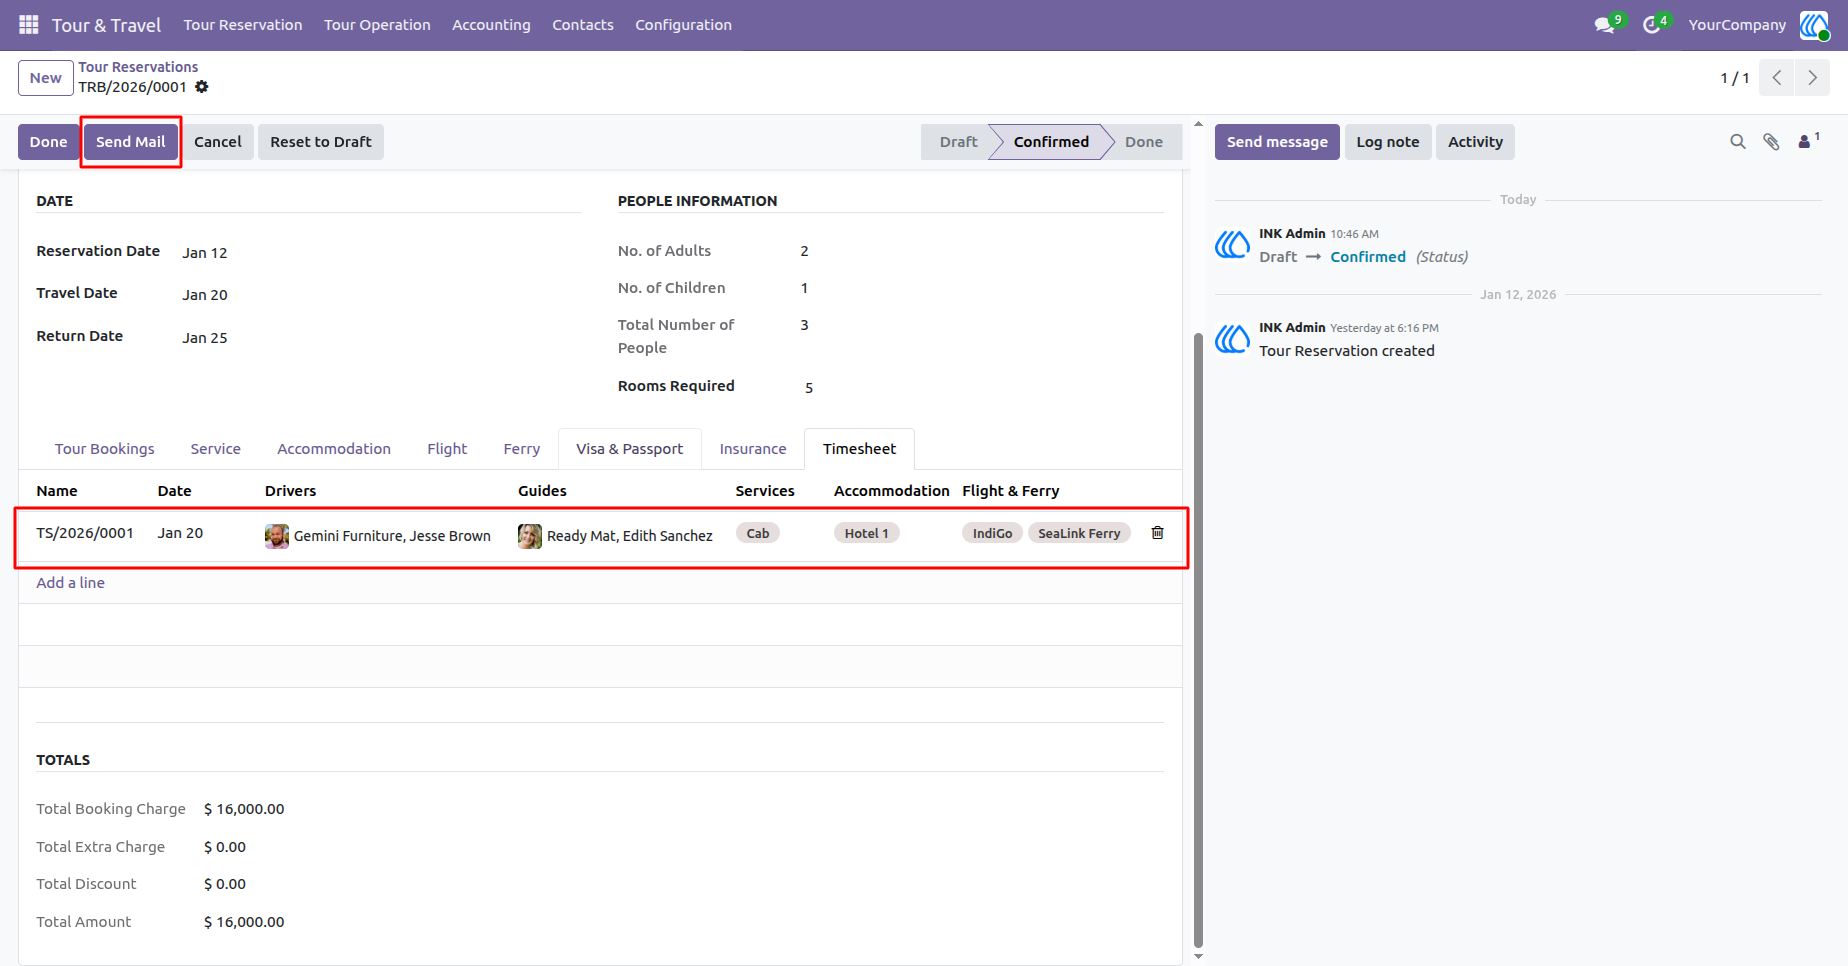Click the user avatar in top bar

point(1814,25)
